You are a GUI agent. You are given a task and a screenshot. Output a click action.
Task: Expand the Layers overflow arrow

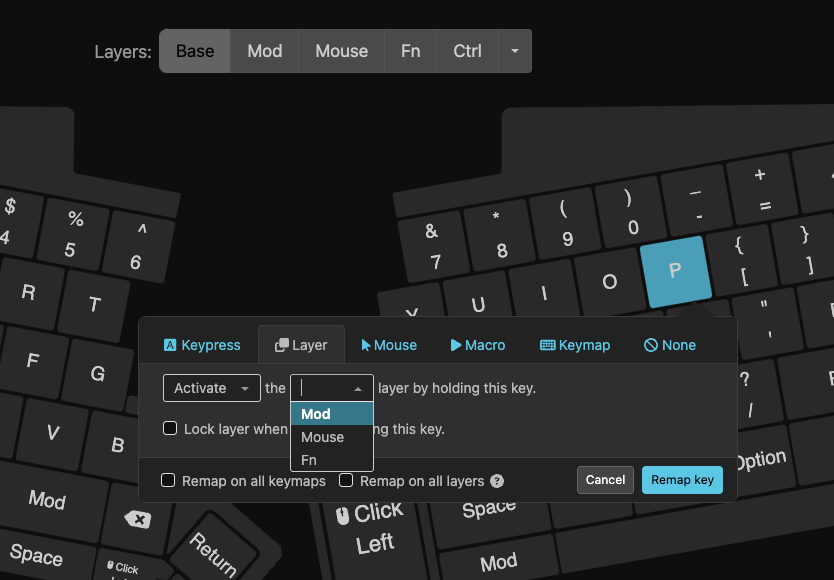(514, 51)
